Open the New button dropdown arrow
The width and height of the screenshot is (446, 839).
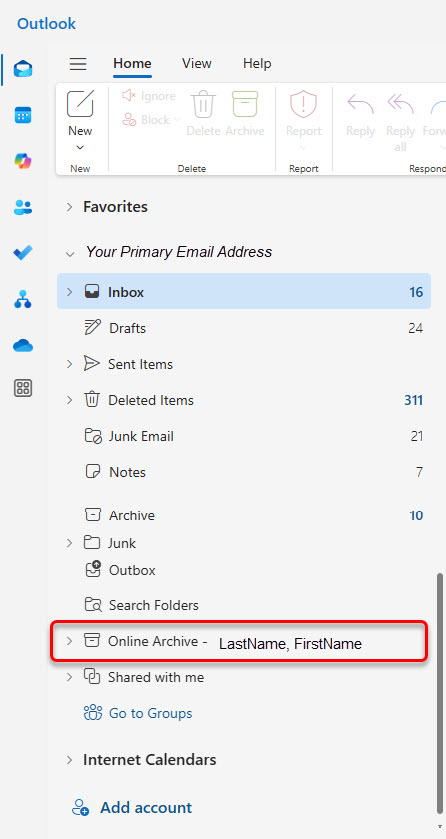(80, 148)
